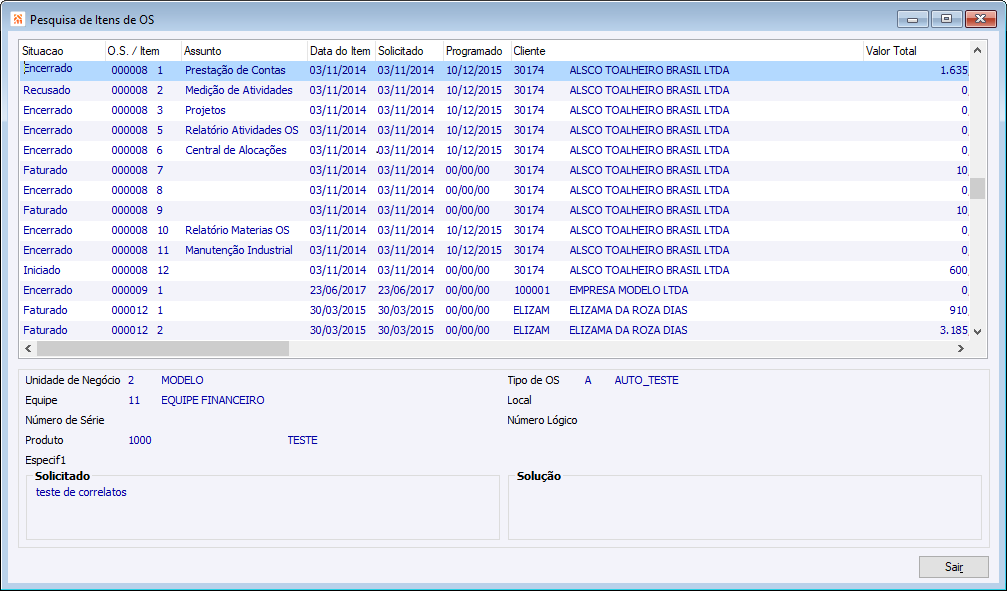Sort by the Assunto column header
Screen dimensions: 1007x592
245,51
